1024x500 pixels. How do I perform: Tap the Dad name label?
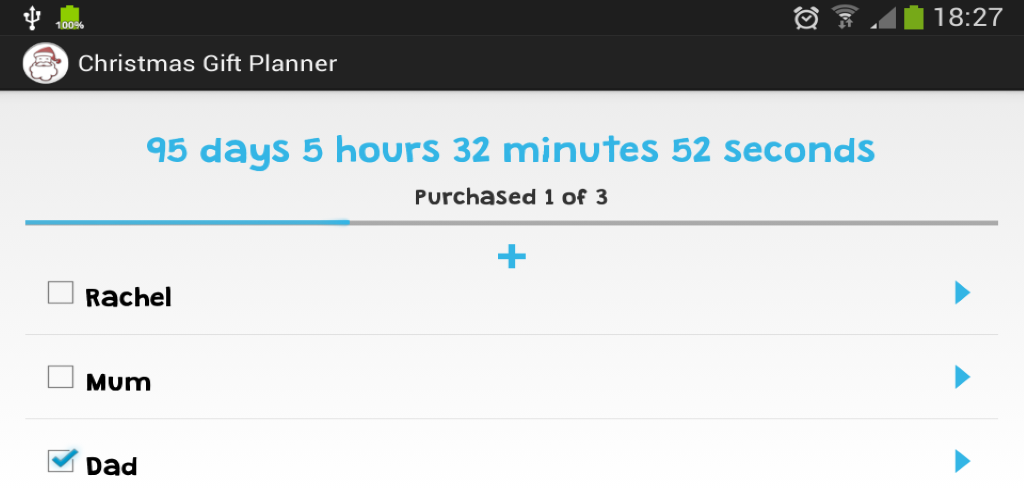click(x=111, y=466)
